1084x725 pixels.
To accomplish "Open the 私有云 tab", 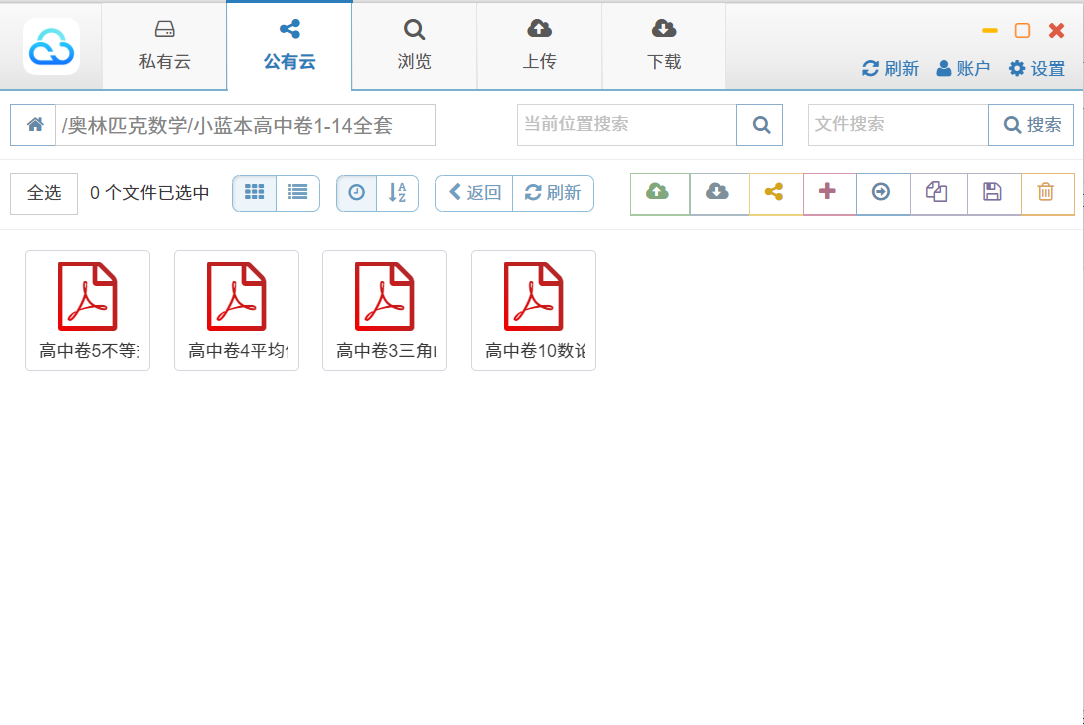I will [x=164, y=45].
